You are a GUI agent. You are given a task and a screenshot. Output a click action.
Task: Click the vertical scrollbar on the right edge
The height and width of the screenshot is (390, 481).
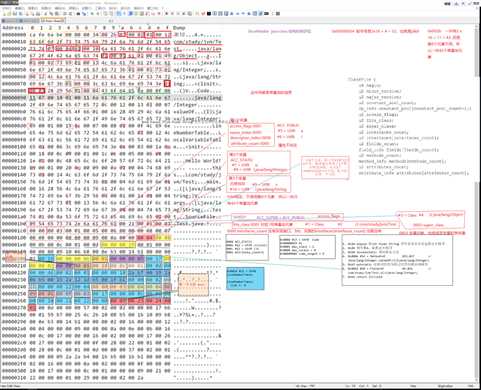478,200
